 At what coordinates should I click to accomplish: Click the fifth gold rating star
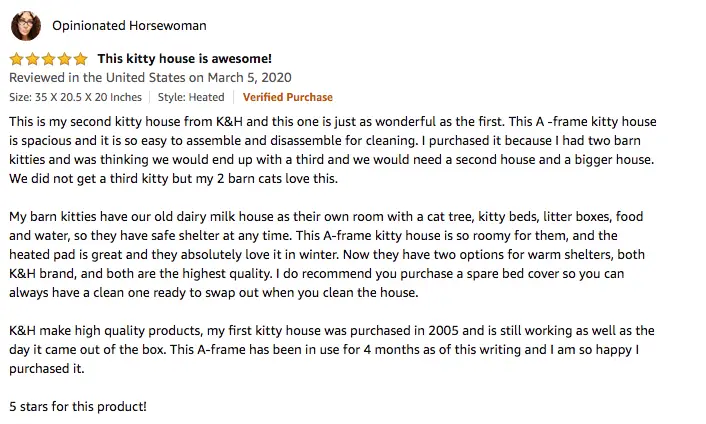81,59
